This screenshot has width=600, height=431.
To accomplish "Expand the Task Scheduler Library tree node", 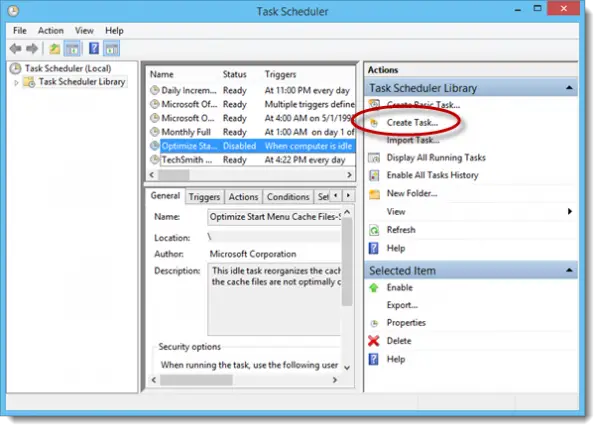I will point(15,82).
